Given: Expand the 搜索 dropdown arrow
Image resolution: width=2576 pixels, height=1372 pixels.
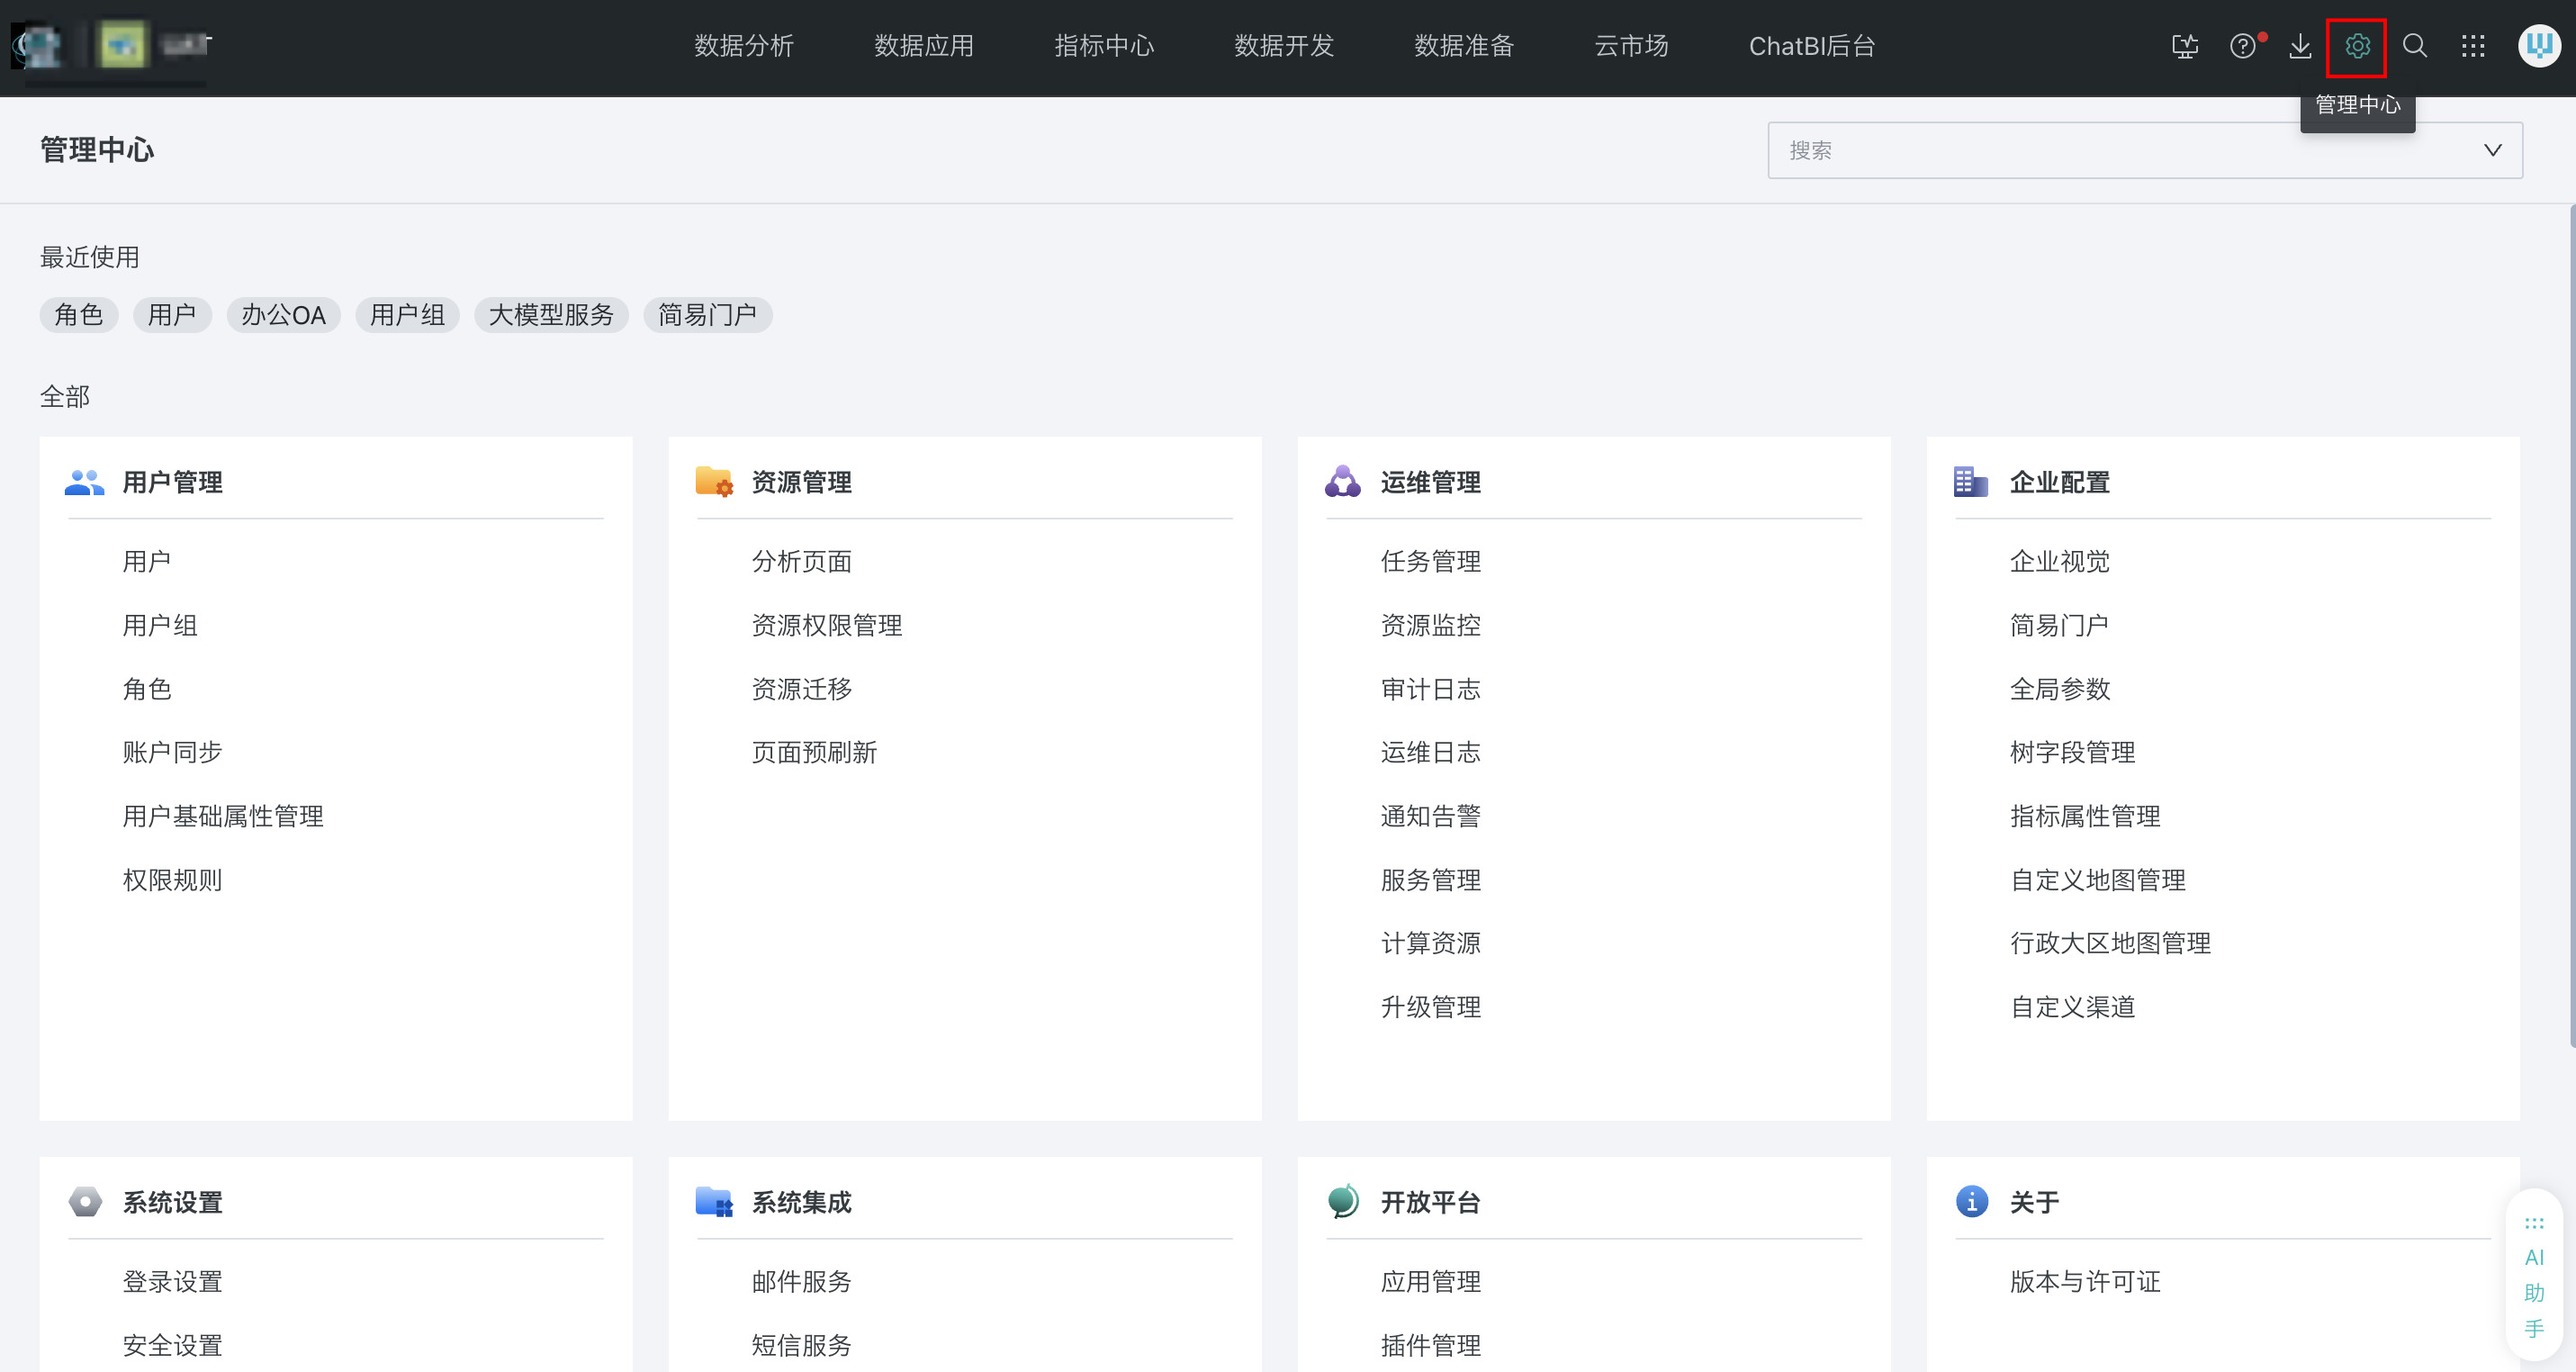Looking at the screenshot, I should (x=2492, y=150).
